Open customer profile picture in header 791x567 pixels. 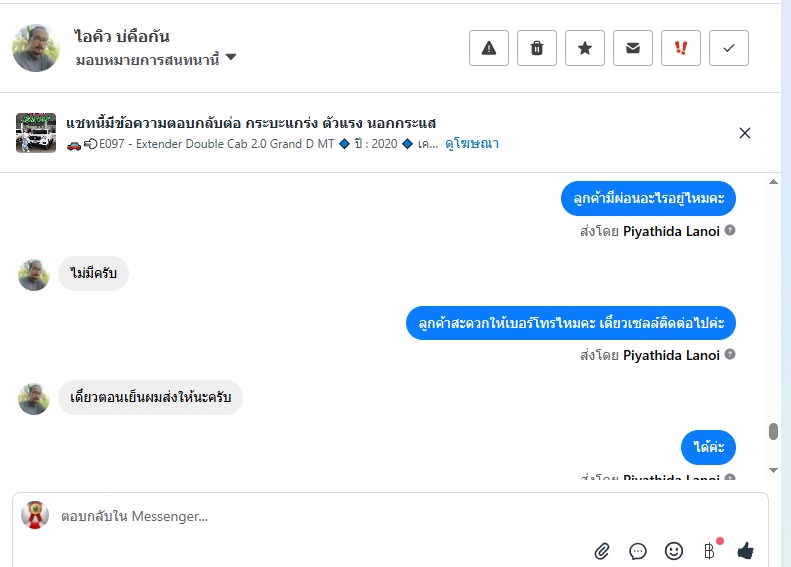(x=36, y=48)
